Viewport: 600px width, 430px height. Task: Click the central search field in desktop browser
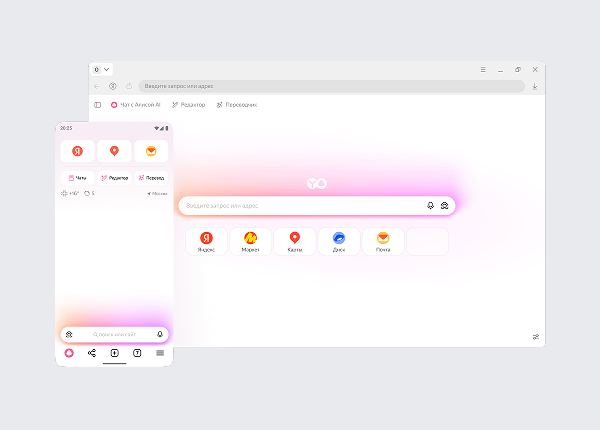pyautogui.click(x=317, y=206)
